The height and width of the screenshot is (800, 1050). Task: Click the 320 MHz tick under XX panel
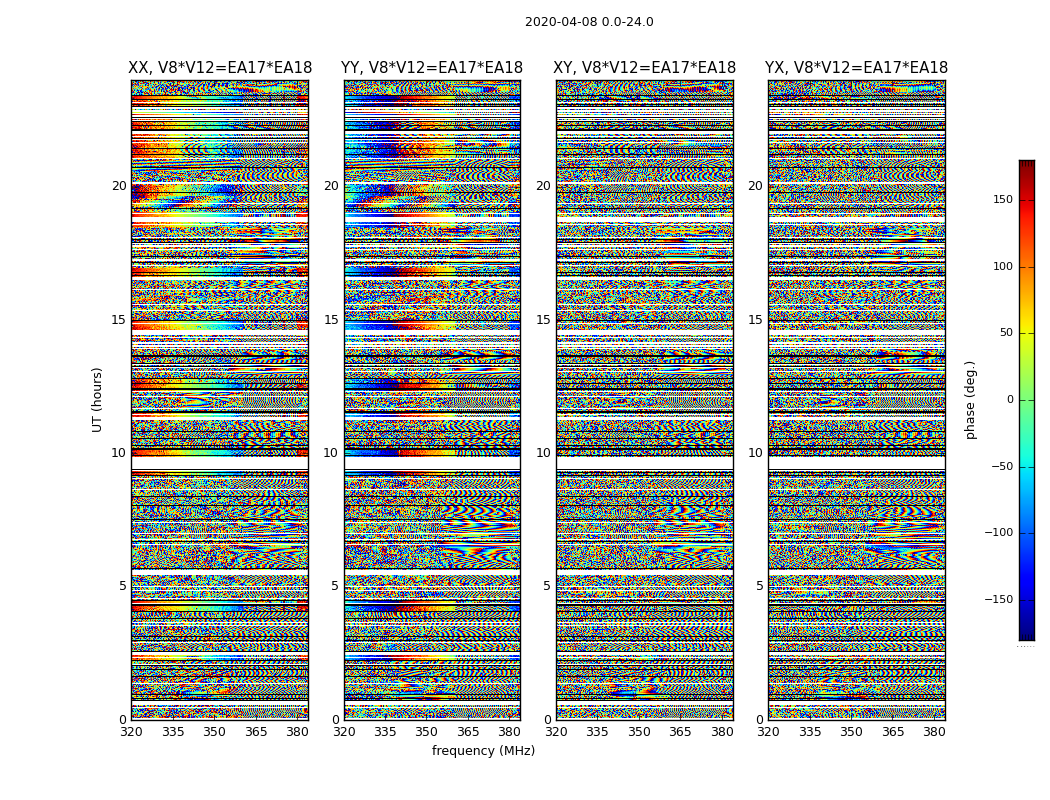point(132,732)
